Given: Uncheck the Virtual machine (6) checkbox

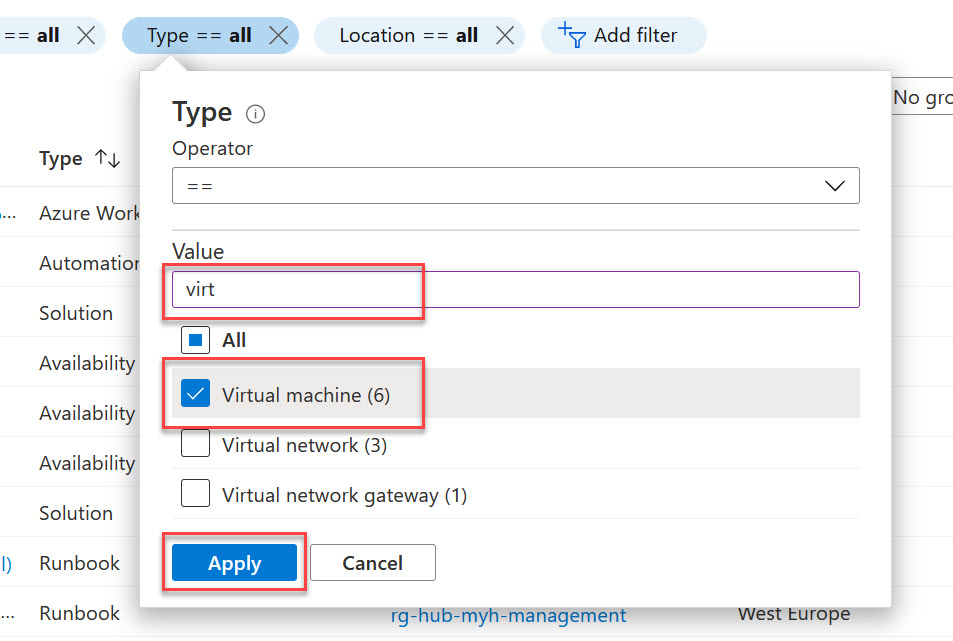Looking at the screenshot, I should [195, 394].
